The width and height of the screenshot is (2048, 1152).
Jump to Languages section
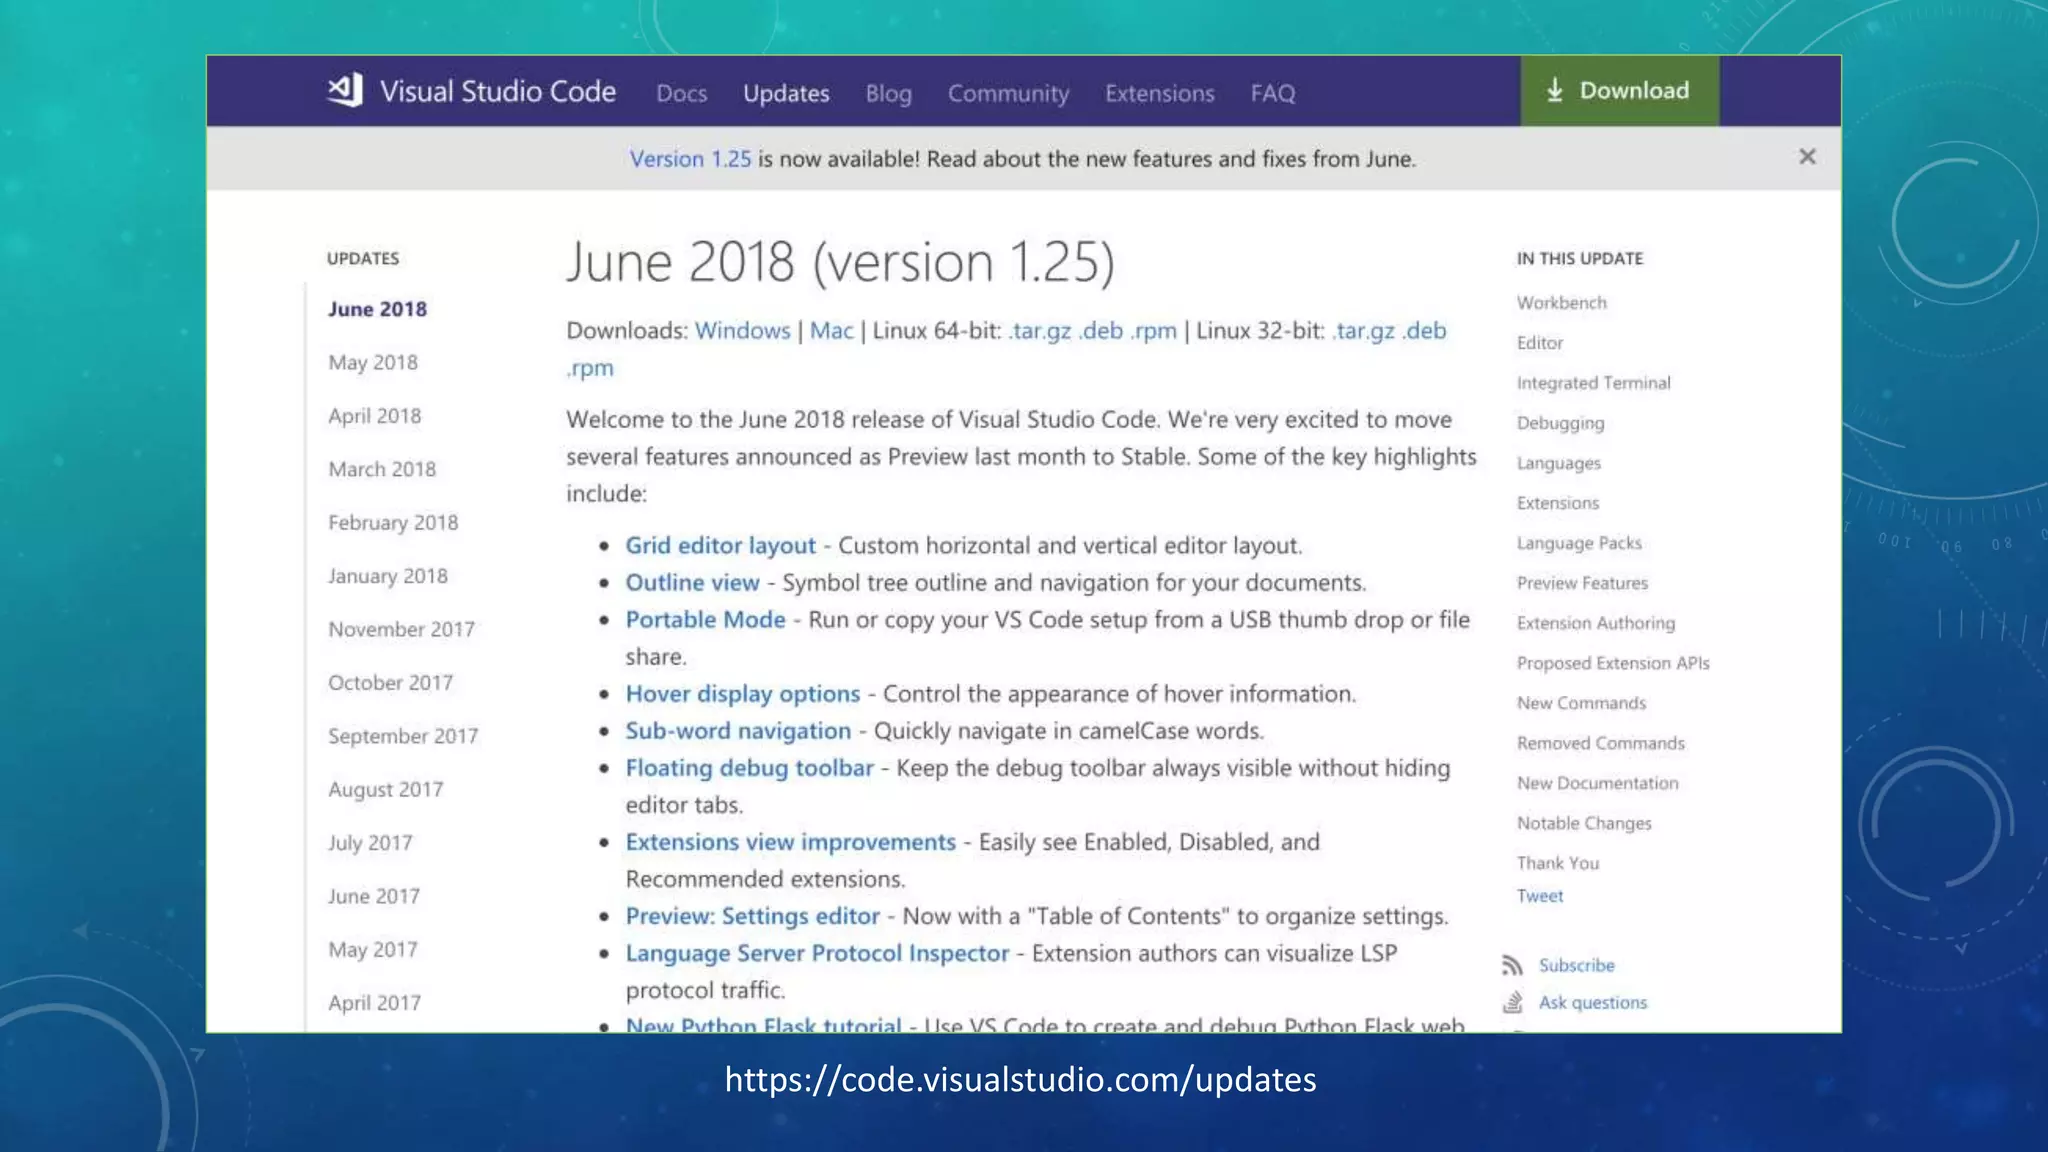1558,463
